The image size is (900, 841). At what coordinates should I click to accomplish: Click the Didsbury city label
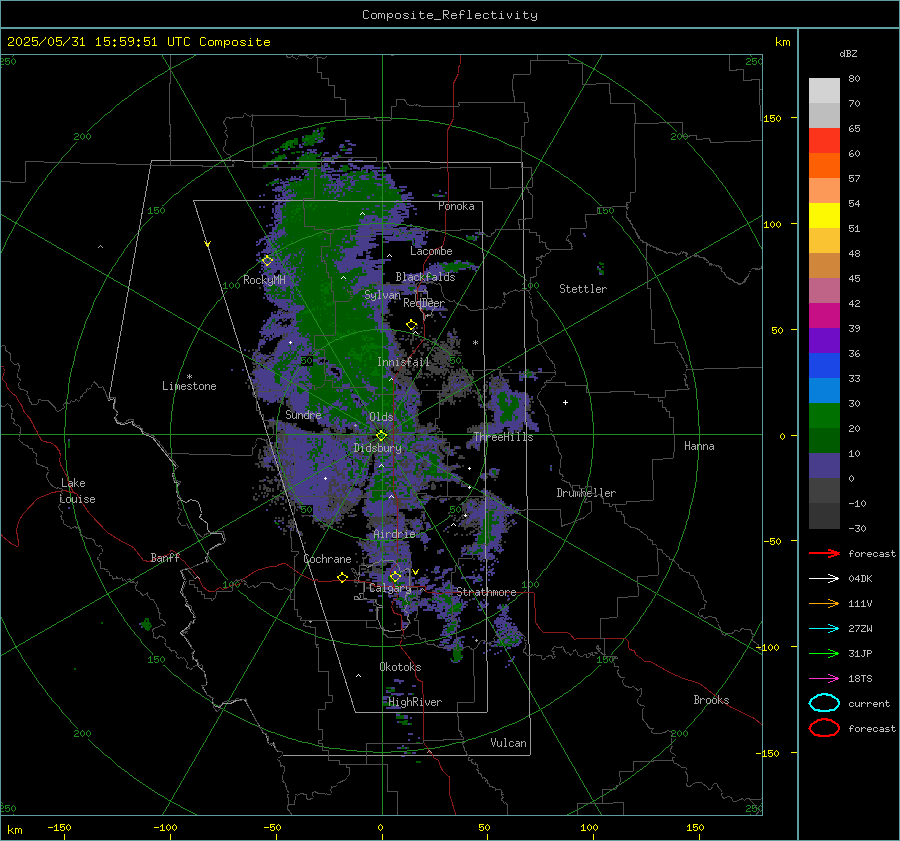378,448
